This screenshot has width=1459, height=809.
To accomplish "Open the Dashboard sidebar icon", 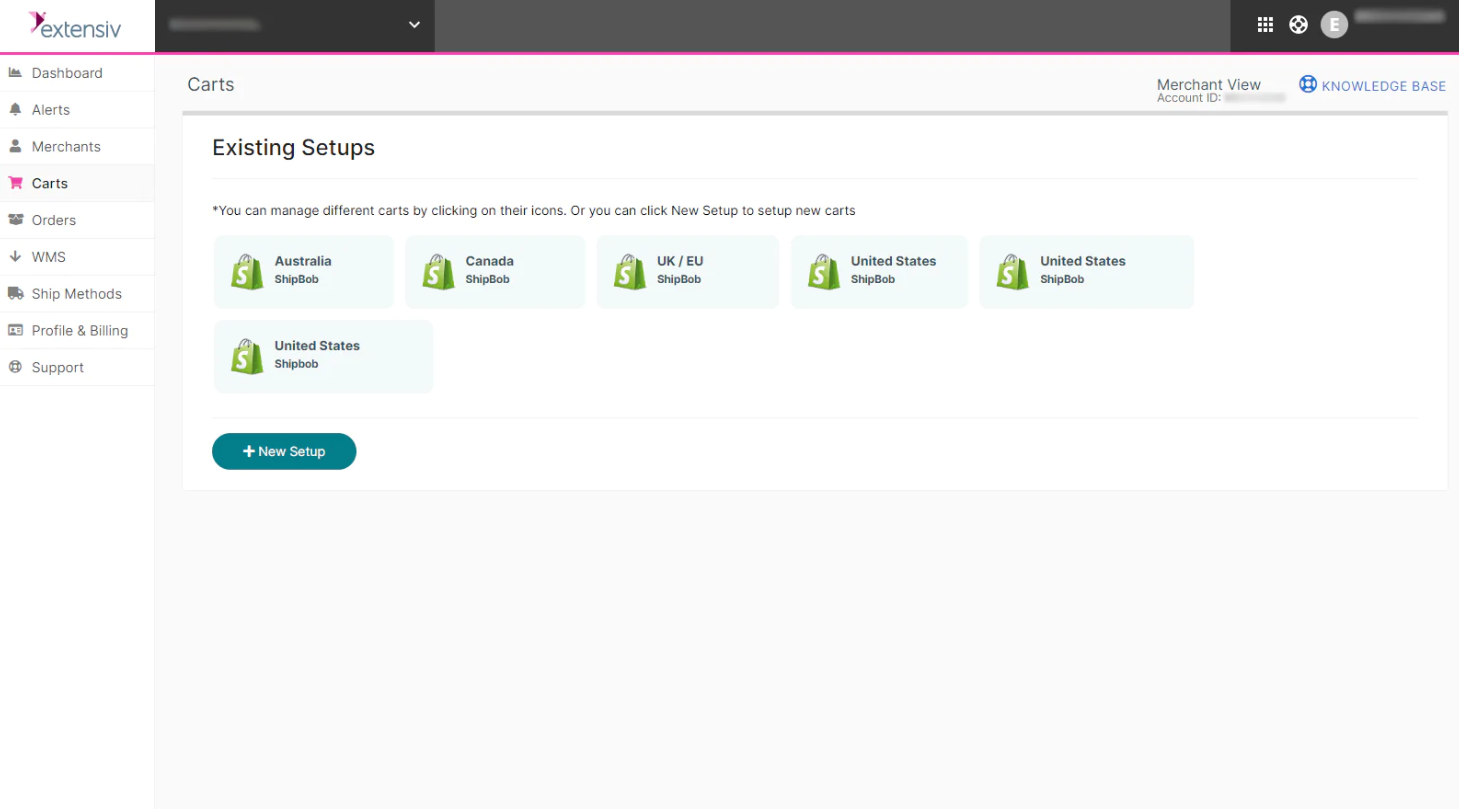I will [16, 72].
